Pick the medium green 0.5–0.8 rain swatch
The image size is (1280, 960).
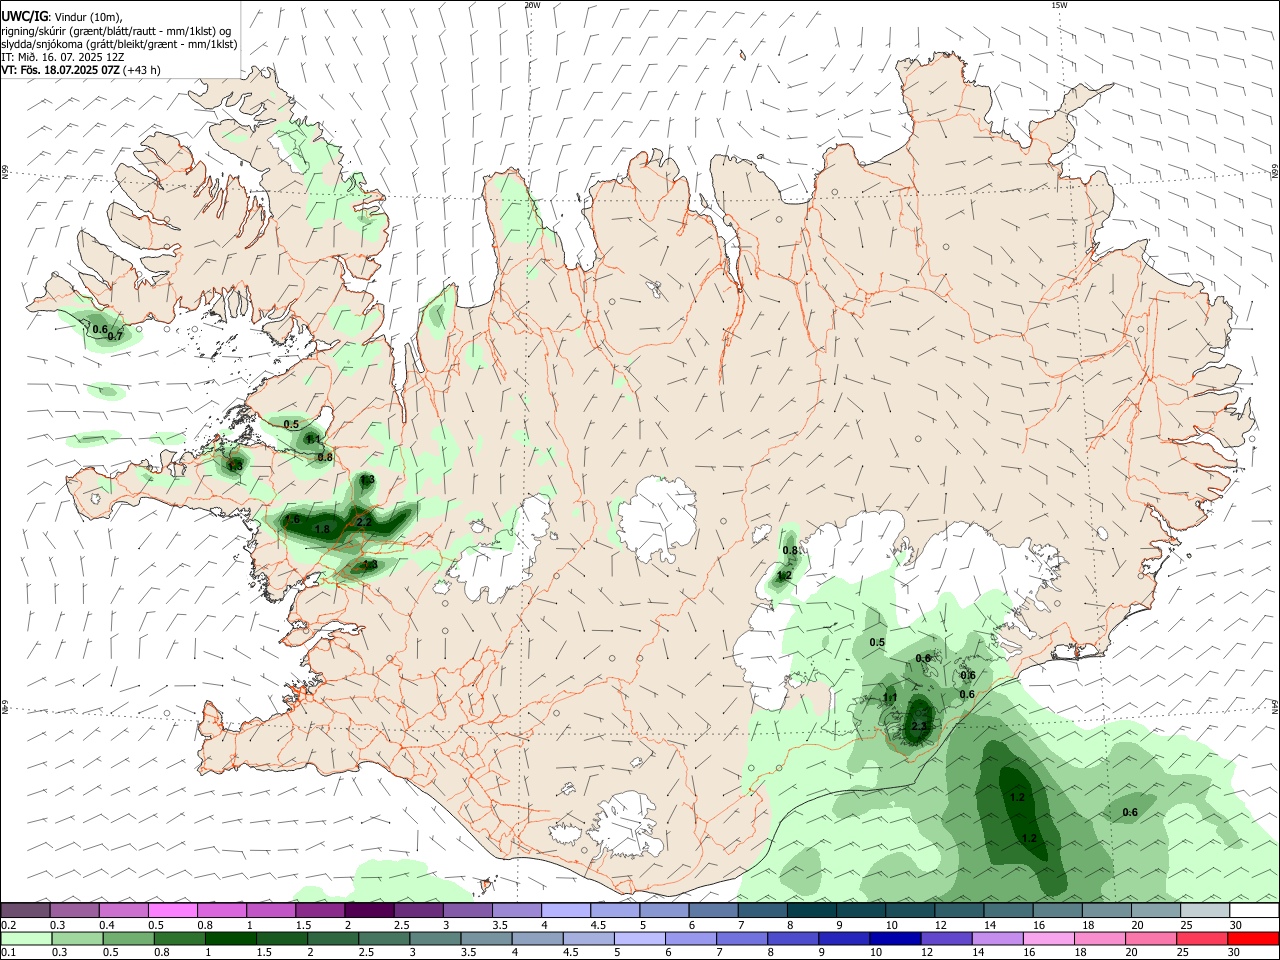coord(130,939)
